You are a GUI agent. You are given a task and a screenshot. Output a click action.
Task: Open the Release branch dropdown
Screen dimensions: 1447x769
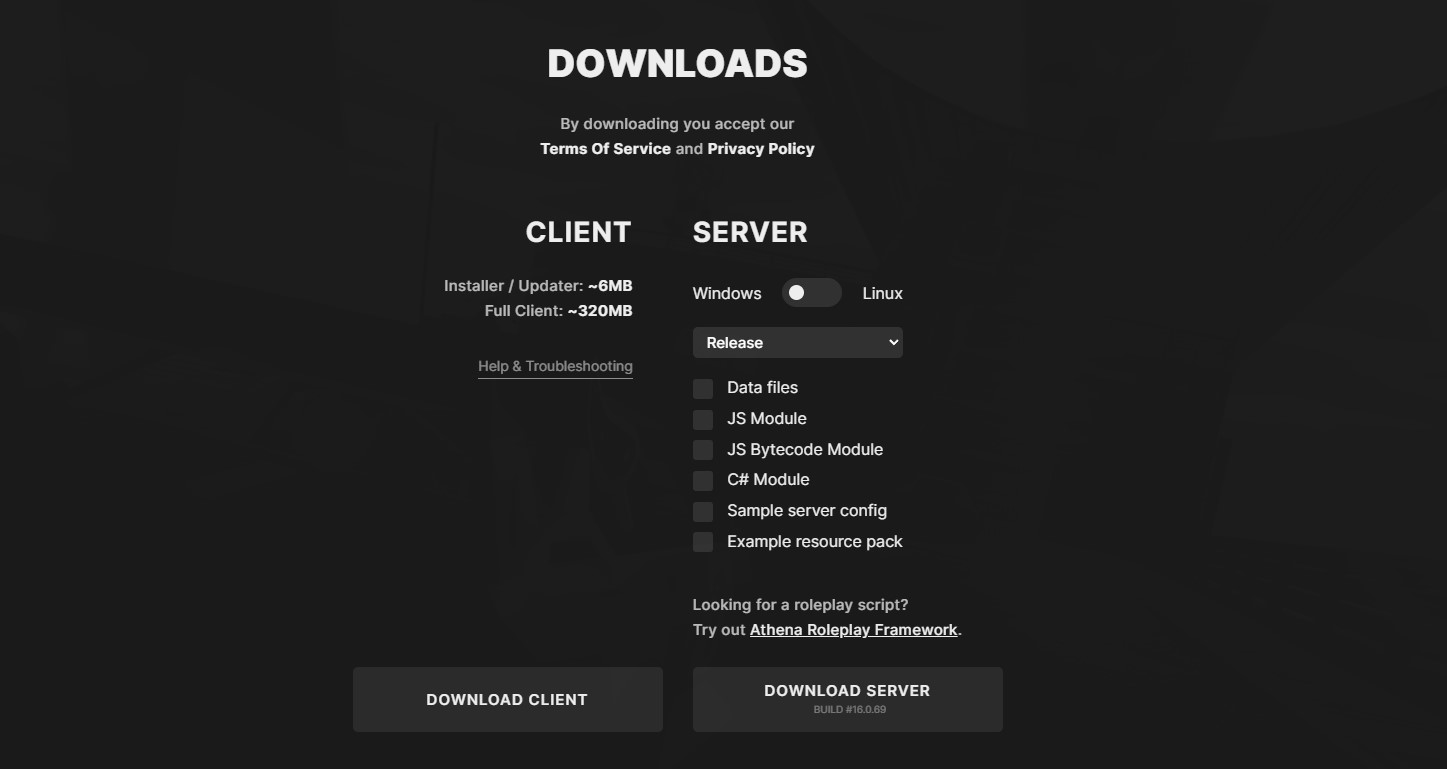(x=797, y=343)
